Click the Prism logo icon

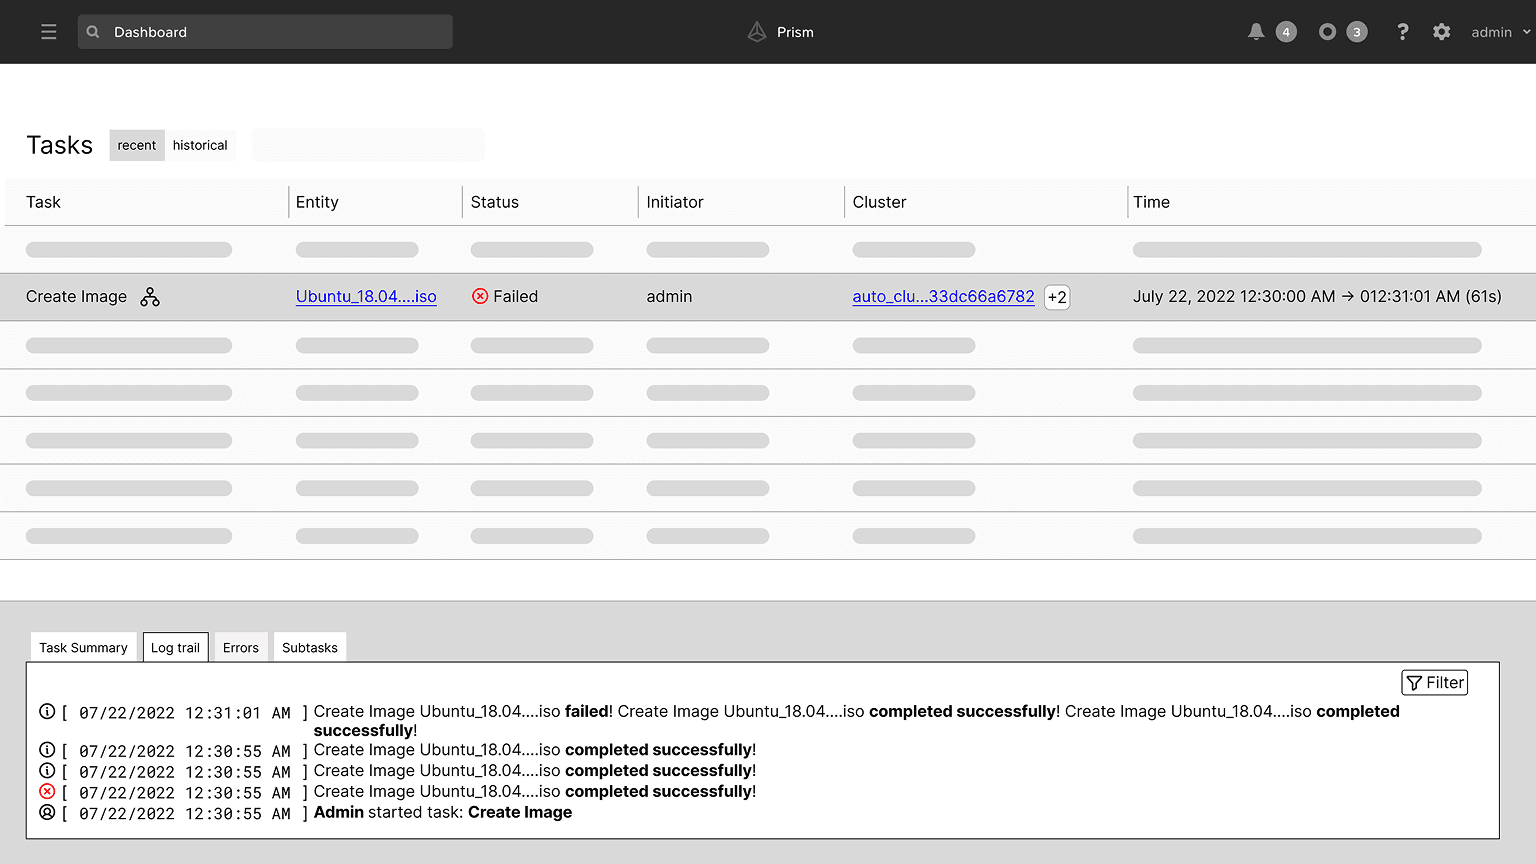coord(757,32)
